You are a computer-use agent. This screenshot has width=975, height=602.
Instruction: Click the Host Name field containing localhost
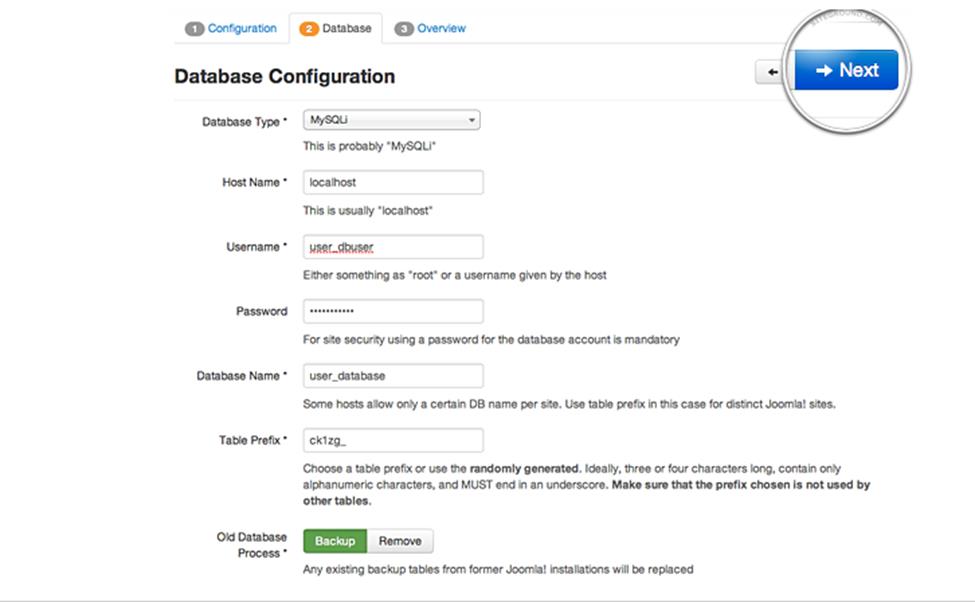click(393, 182)
